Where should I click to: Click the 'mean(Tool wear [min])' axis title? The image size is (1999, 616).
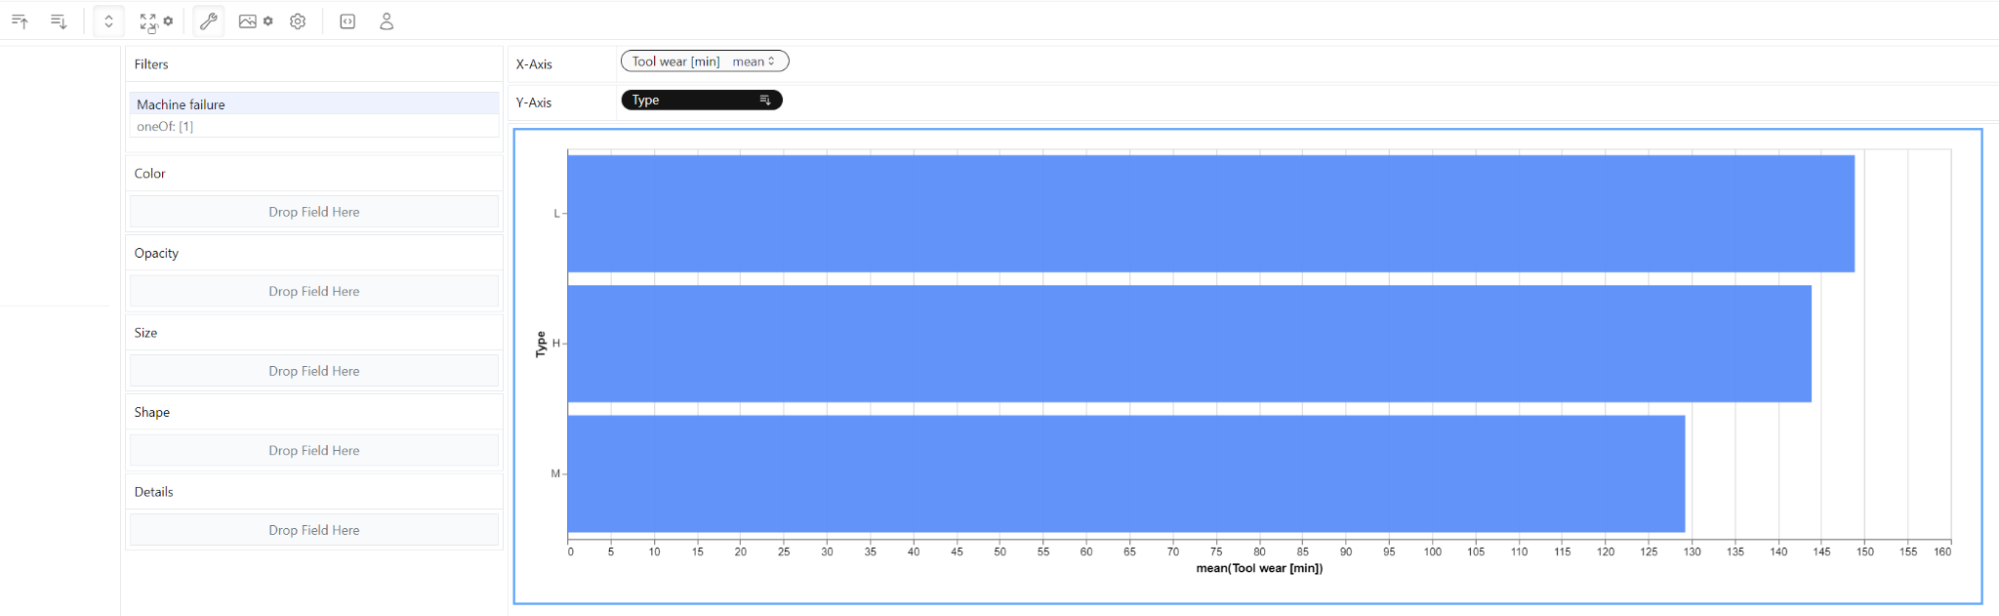pyautogui.click(x=1259, y=568)
